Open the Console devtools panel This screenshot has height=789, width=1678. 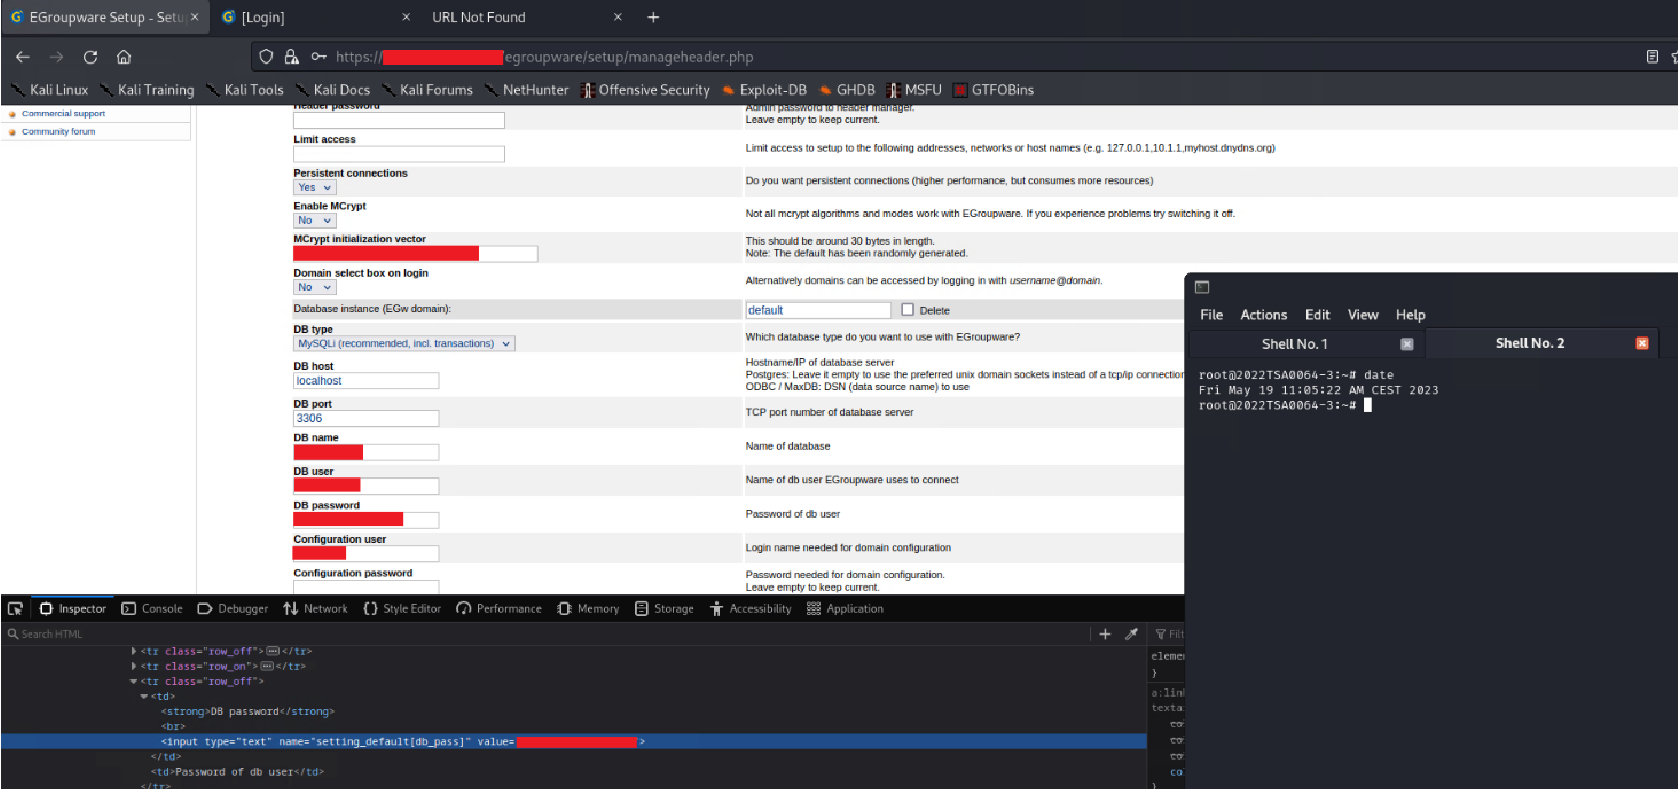click(152, 608)
